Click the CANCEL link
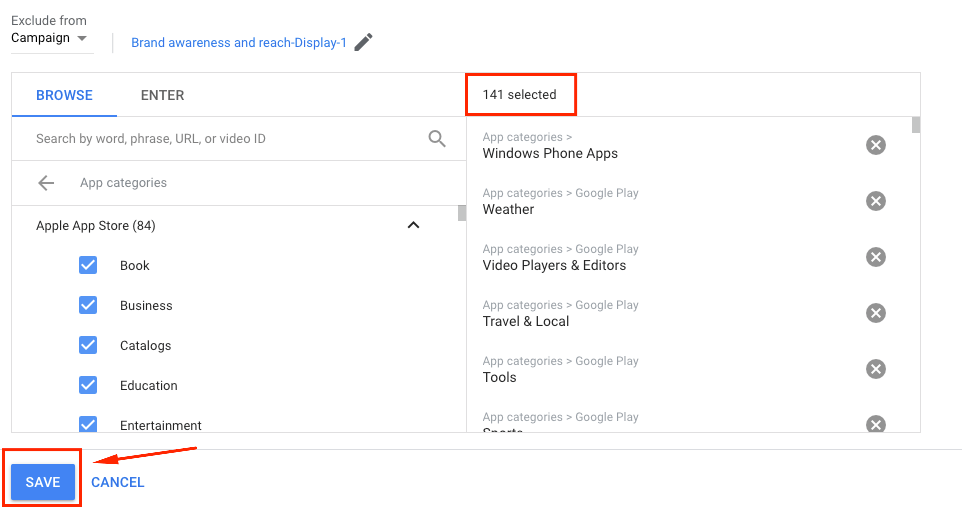Viewport: 962px width, 512px height. click(x=118, y=482)
